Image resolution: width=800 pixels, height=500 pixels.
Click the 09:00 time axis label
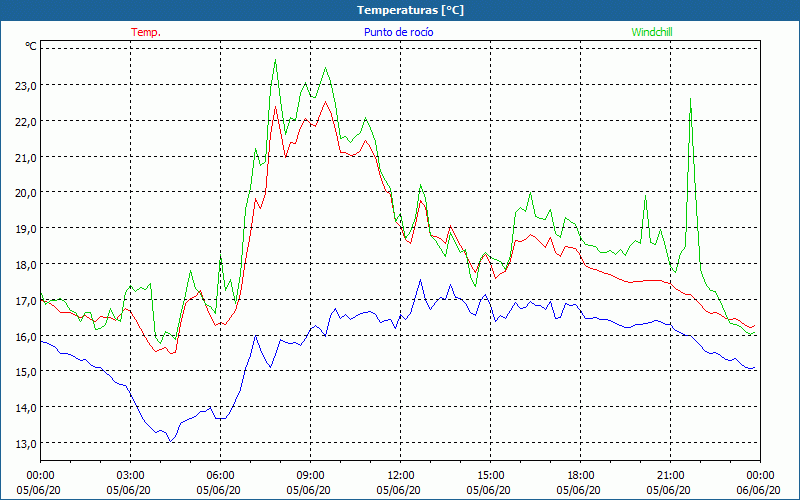click(311, 476)
